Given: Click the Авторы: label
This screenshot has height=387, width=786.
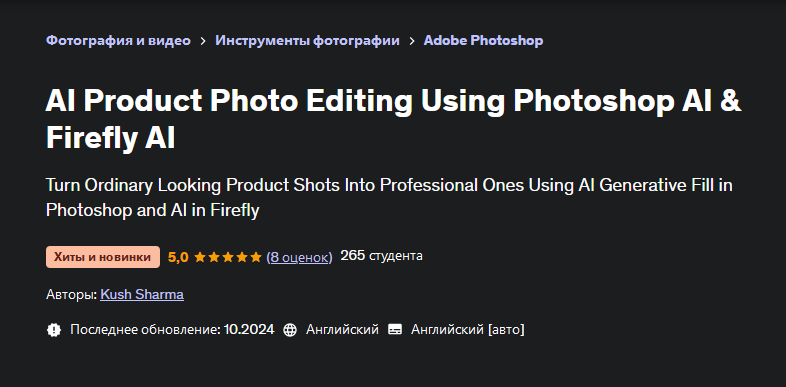Looking at the screenshot, I should [72, 294].
